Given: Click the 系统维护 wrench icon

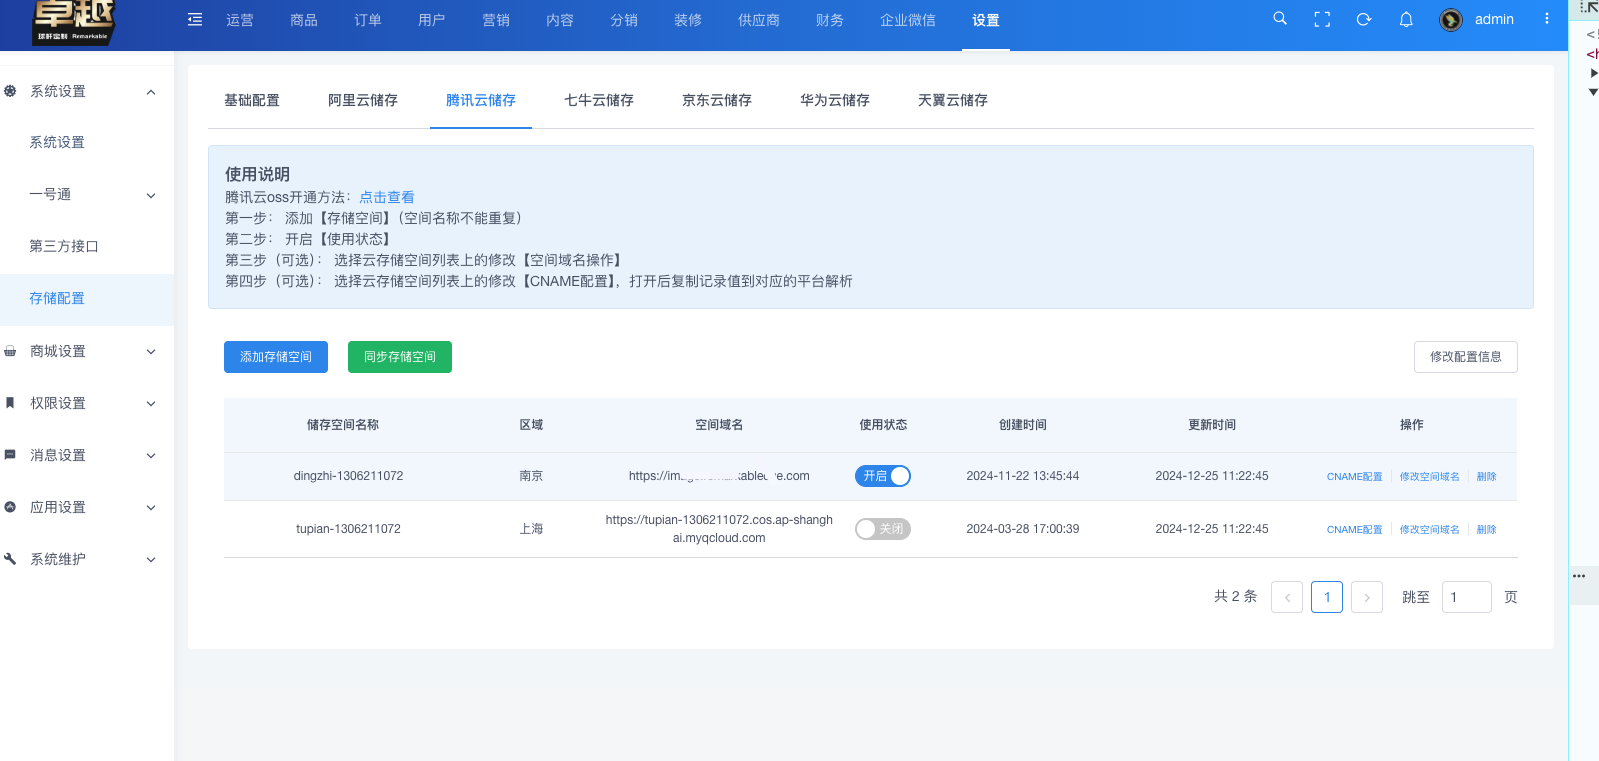Looking at the screenshot, I should (10, 559).
